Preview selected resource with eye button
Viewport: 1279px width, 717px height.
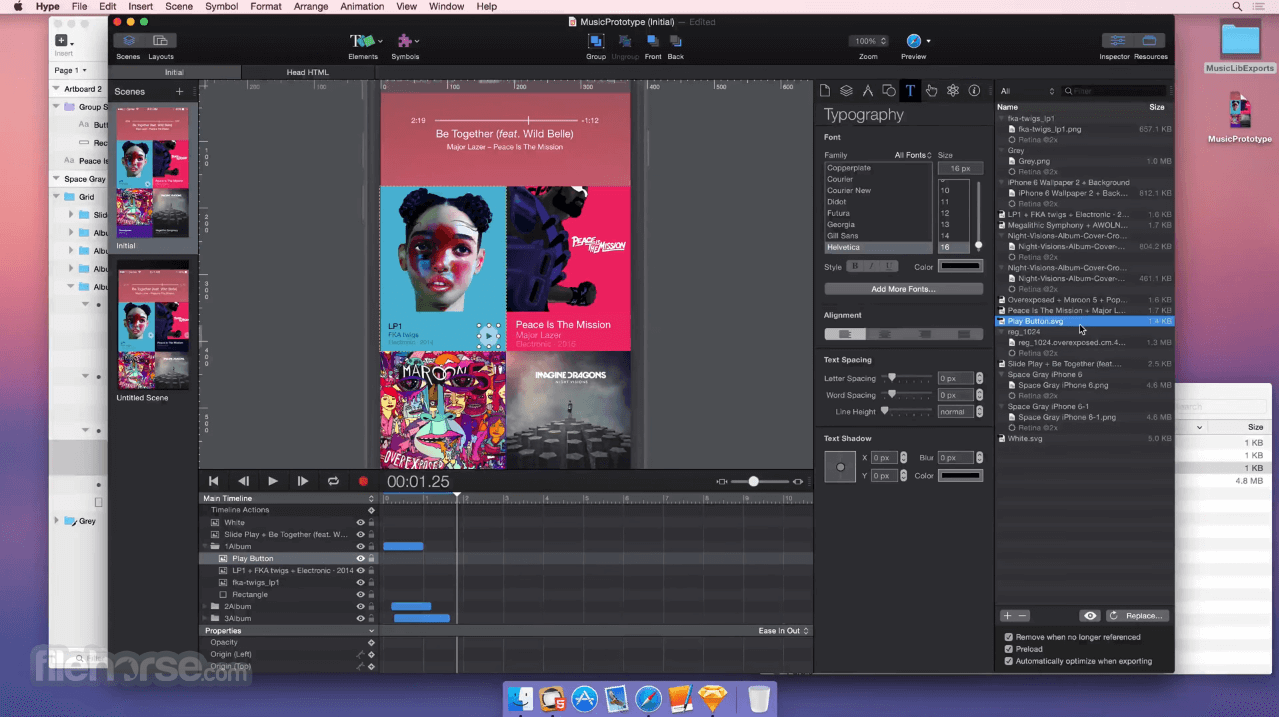tap(1090, 616)
